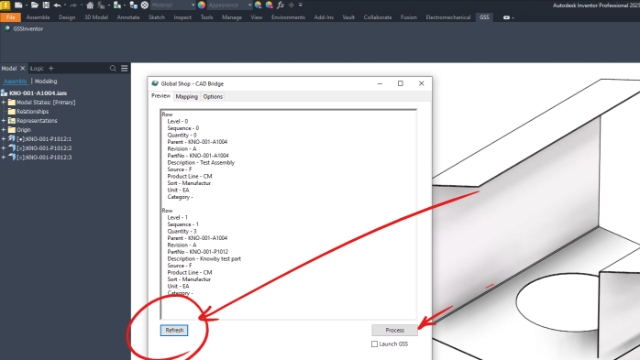This screenshot has height=360, width=640.
Task: Click the round wheel icon before Material
Action: click(x=144, y=5)
